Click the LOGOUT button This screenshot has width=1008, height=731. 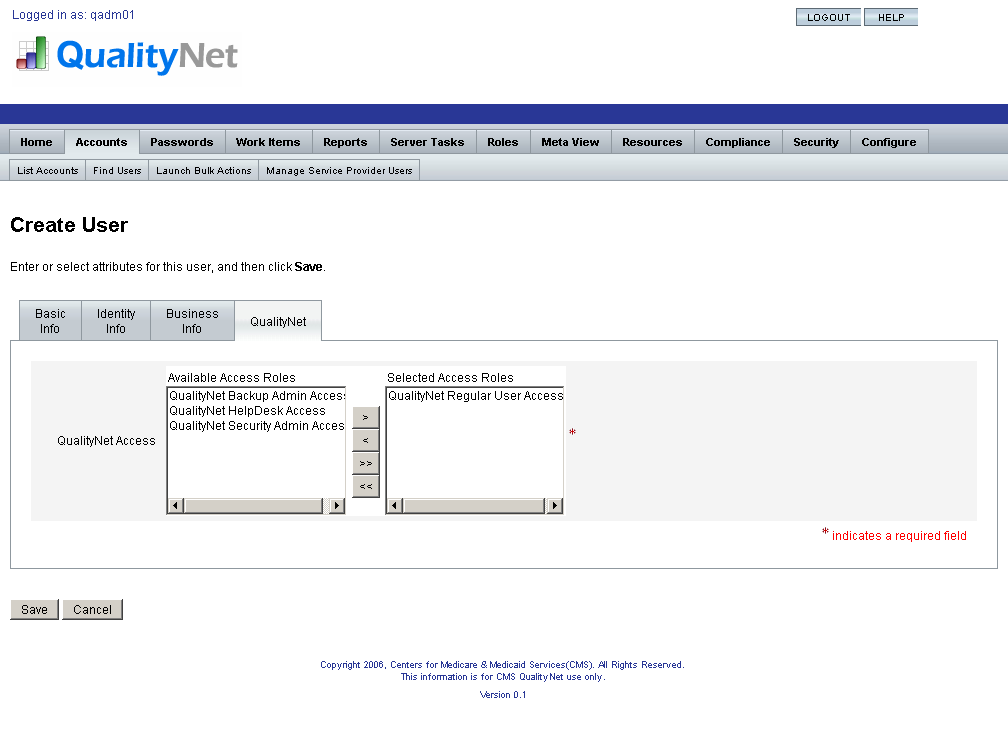(829, 17)
